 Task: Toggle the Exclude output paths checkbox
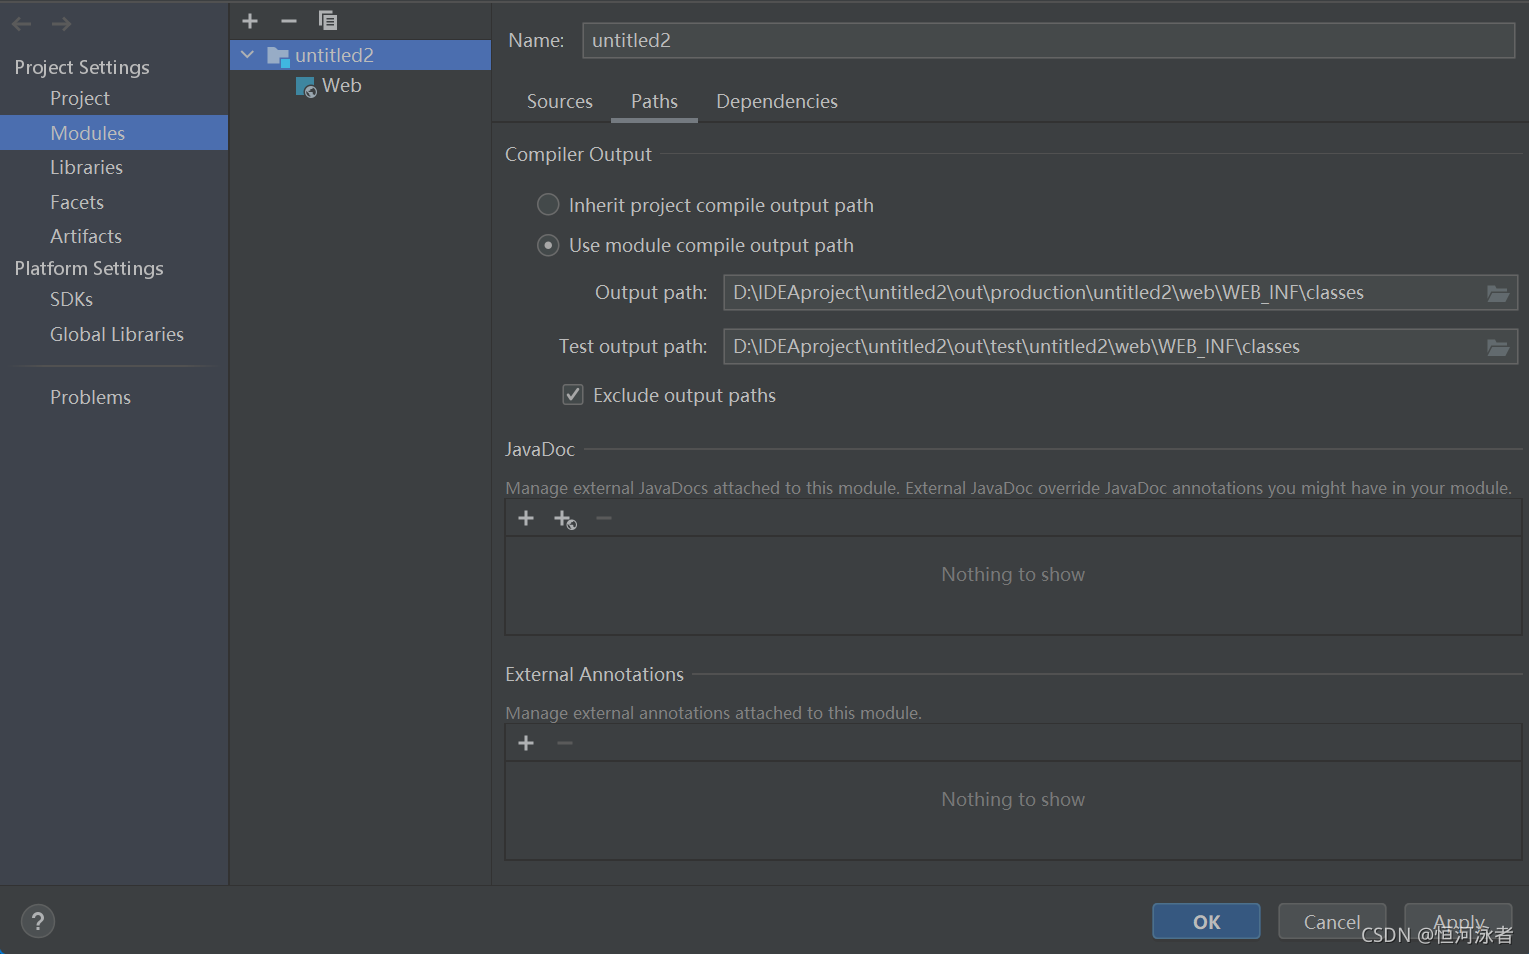pyautogui.click(x=573, y=395)
